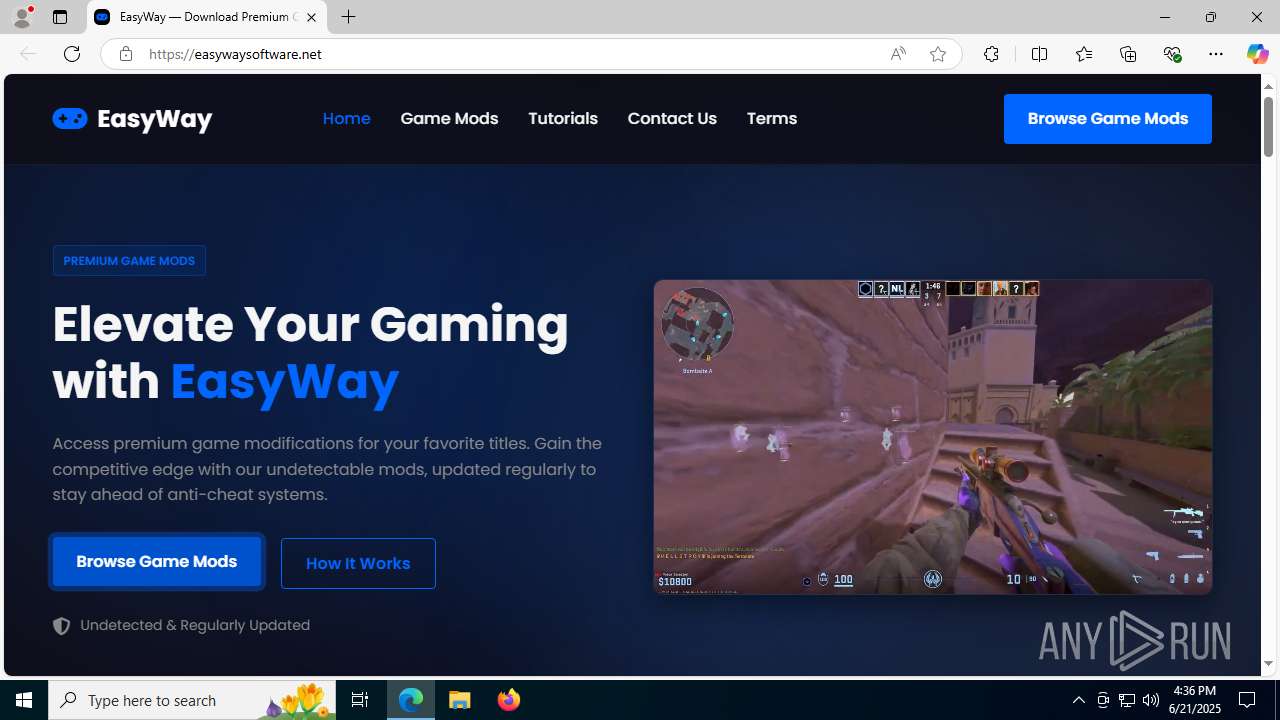1280x720 pixels.
Task: Open the Contact Us nav link
Action: (x=672, y=118)
